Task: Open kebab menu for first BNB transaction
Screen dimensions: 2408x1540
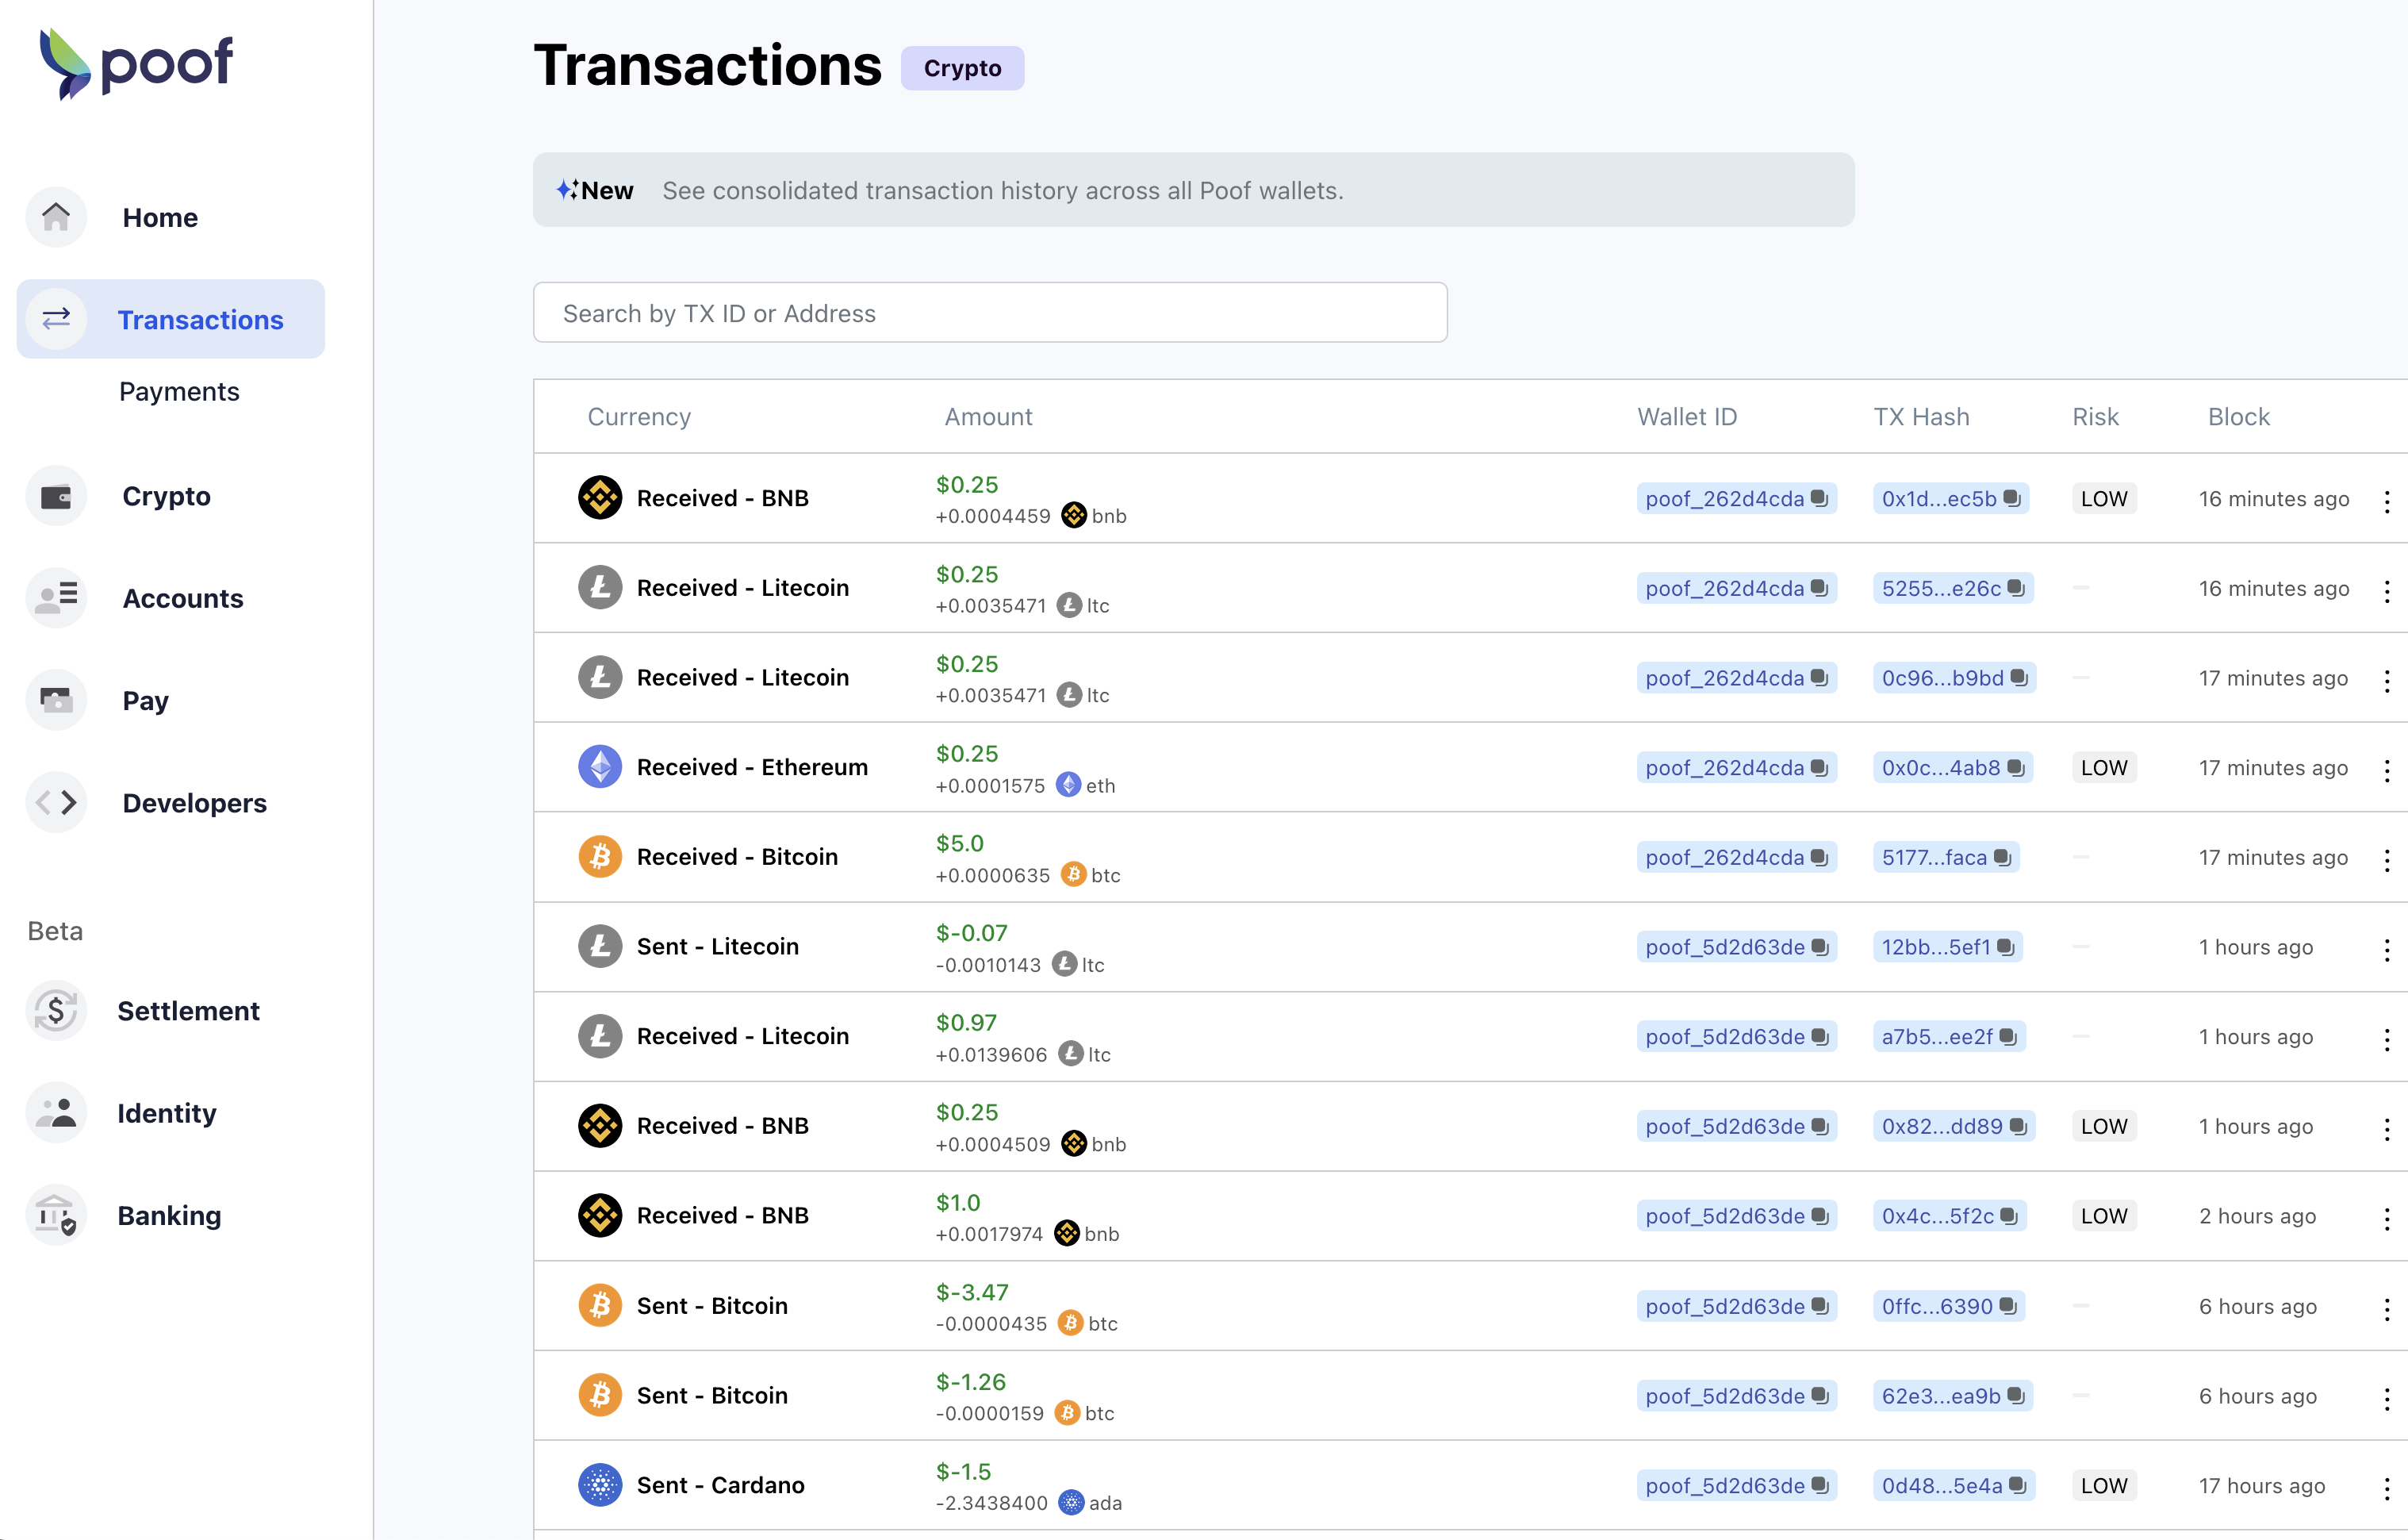Action: (2386, 500)
